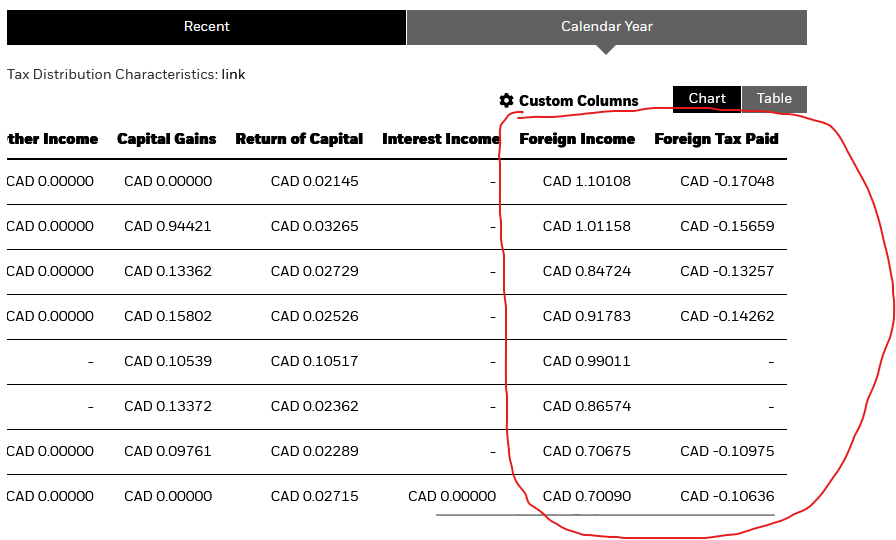Viewport: 896px width, 540px height.
Task: Select Foreign Income value CAD 0.91783
Action: (x=587, y=317)
